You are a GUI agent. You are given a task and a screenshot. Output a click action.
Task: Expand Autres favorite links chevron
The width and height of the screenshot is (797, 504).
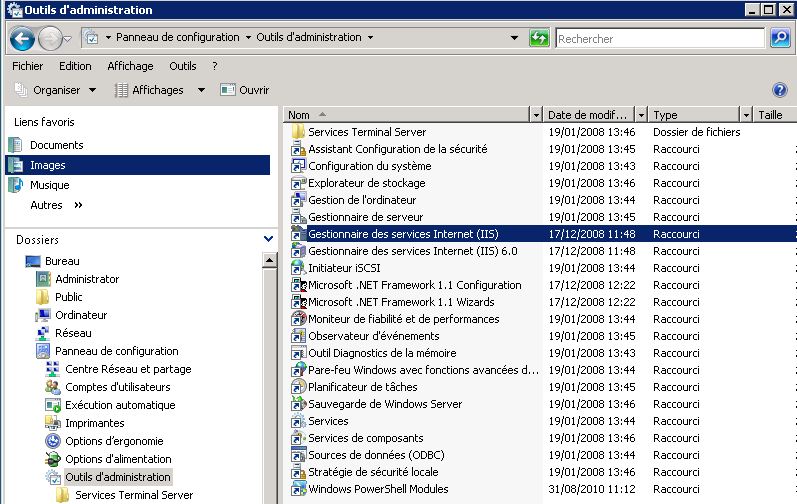(78, 205)
